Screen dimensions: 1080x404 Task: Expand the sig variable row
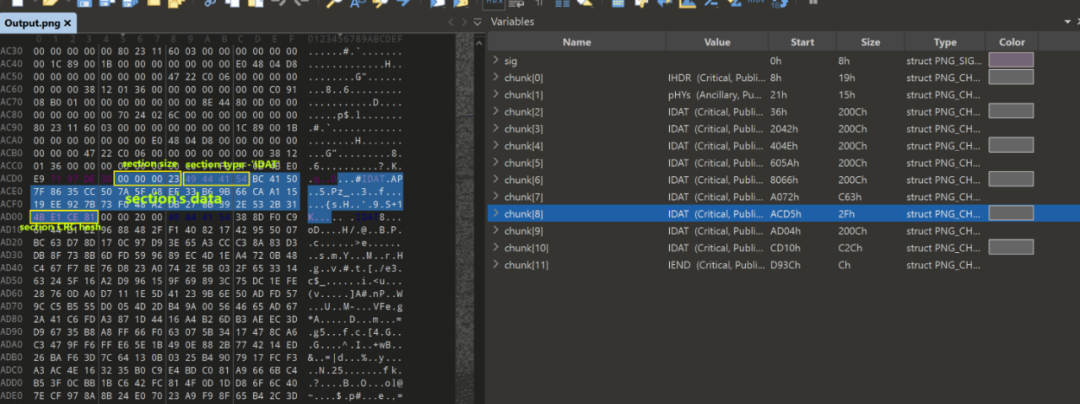(x=496, y=61)
